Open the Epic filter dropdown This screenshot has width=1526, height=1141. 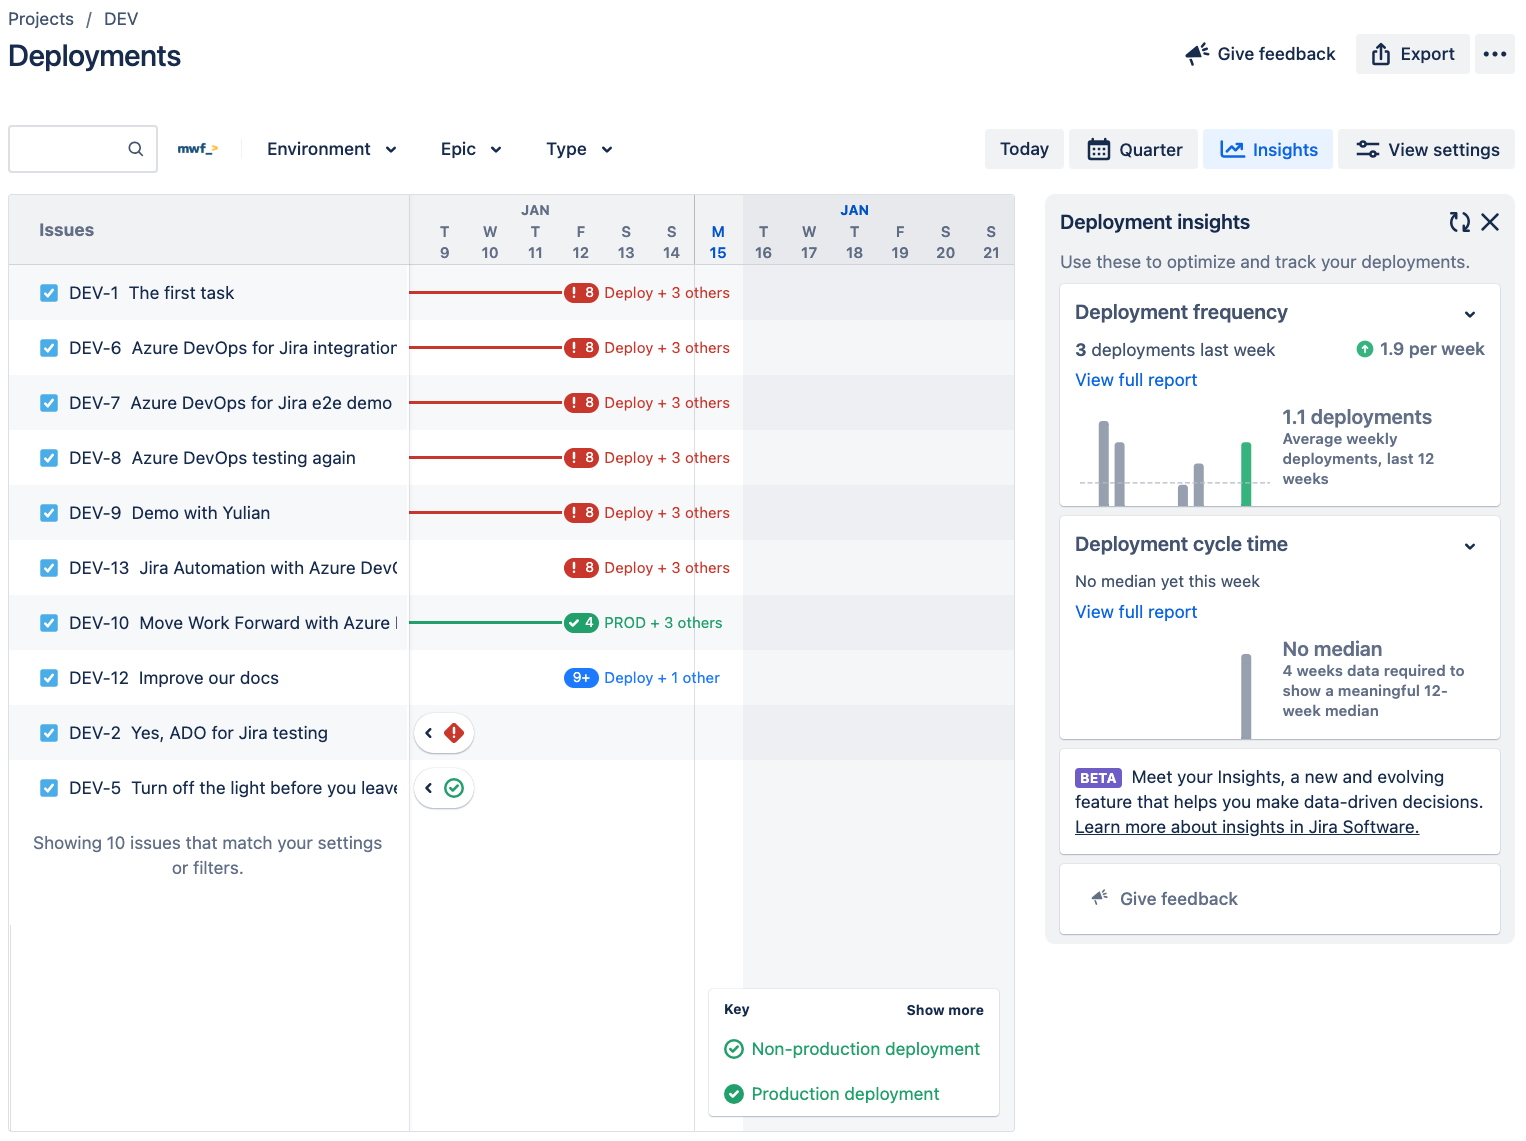click(x=470, y=149)
